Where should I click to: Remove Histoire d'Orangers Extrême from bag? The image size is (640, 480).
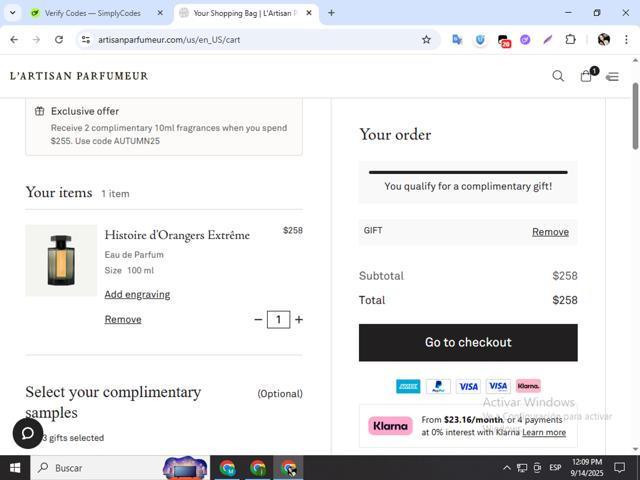123,319
